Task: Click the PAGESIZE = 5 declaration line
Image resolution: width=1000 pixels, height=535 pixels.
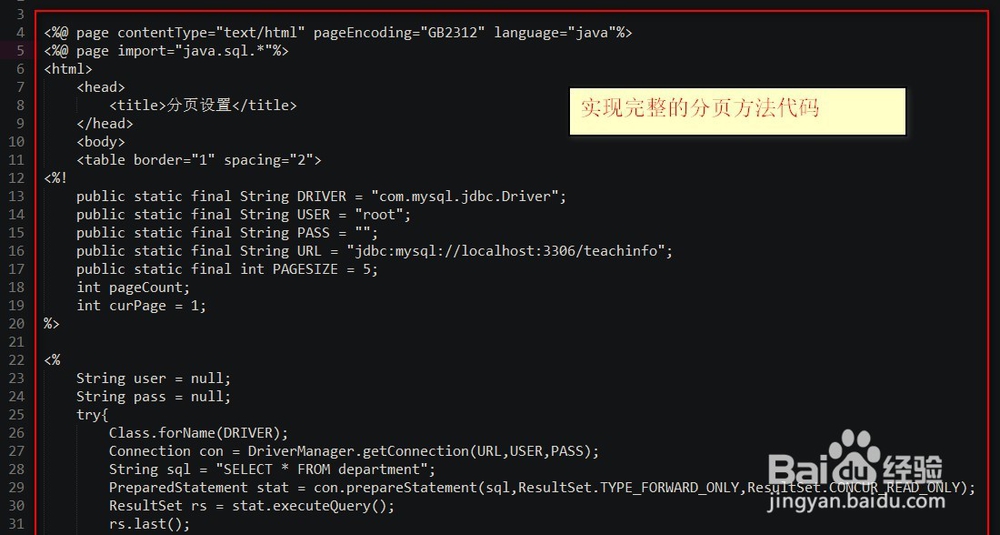Action: pos(227,269)
